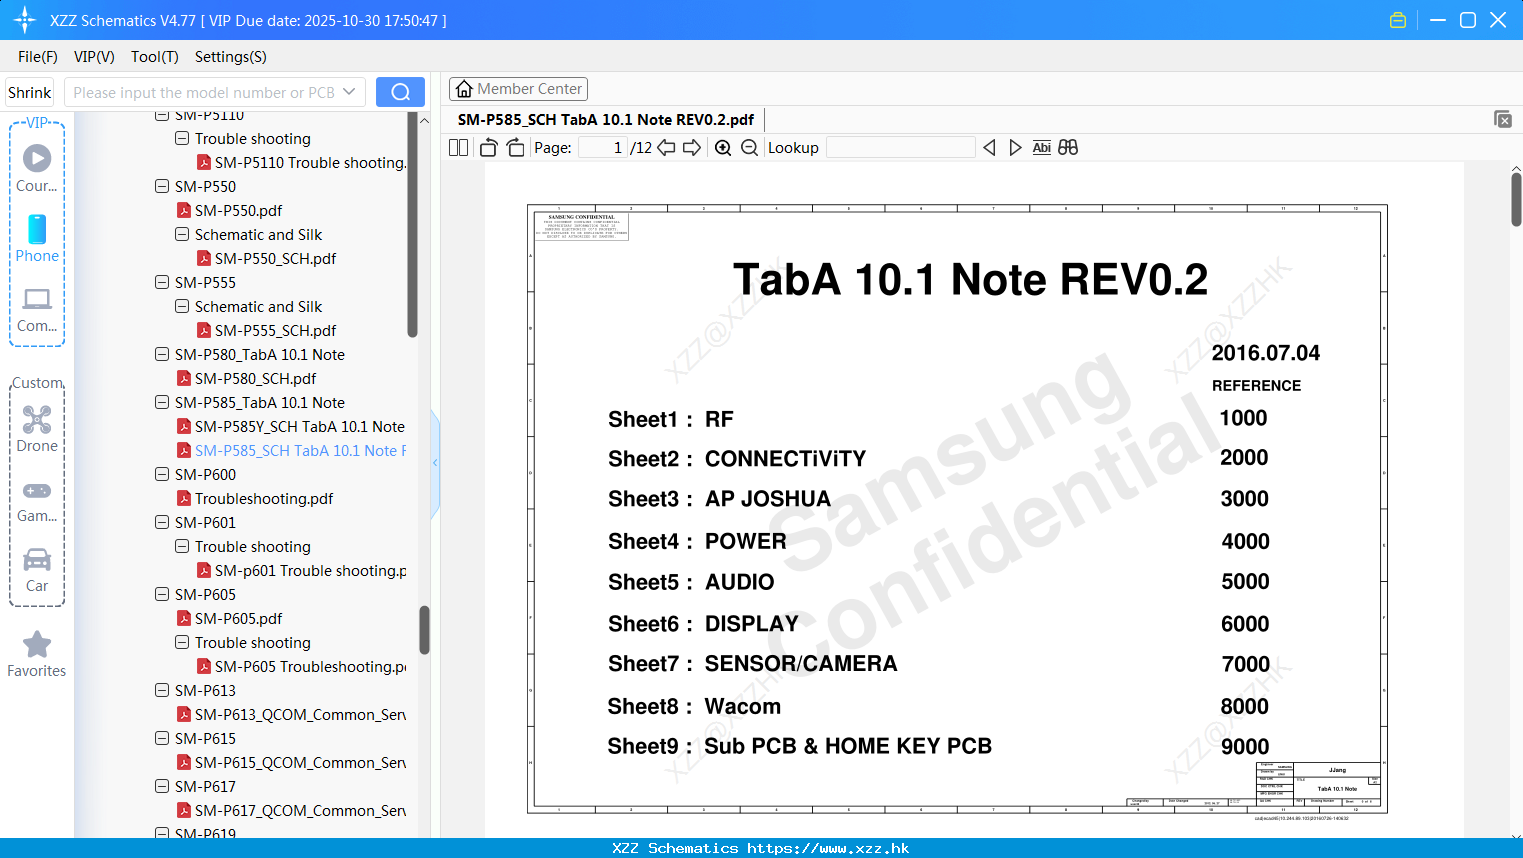
Task: Collapse the SM-P555 tree node
Action: click(162, 282)
